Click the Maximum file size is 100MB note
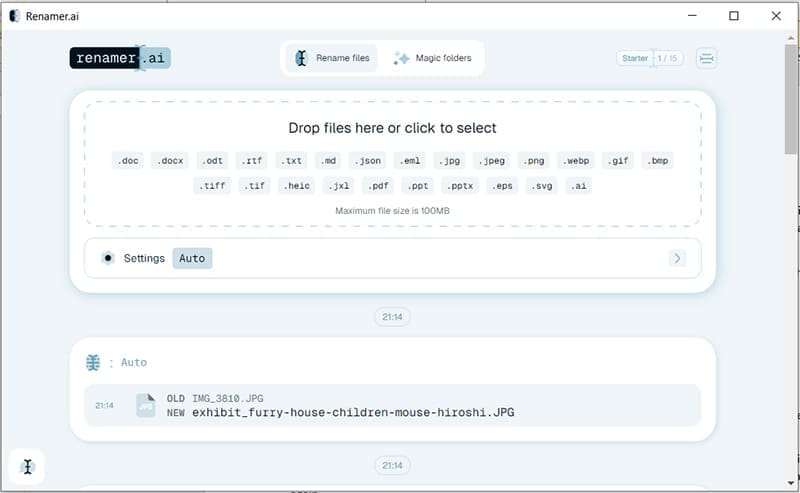Screen dimensions: 800x493 [392, 211]
